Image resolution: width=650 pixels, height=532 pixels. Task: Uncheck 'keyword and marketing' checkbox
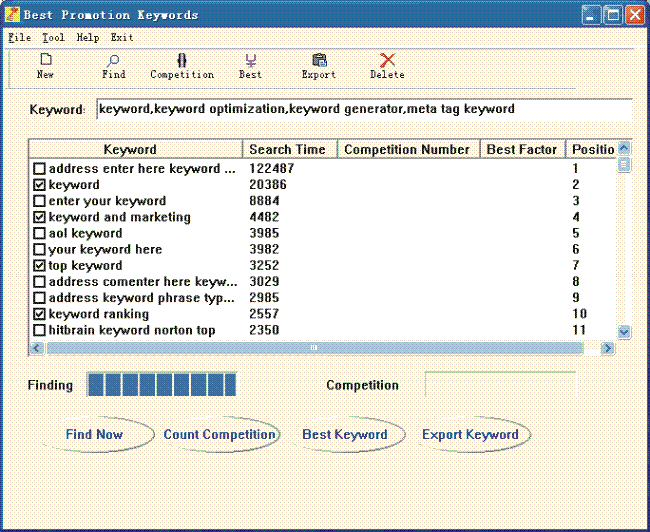tap(39, 217)
